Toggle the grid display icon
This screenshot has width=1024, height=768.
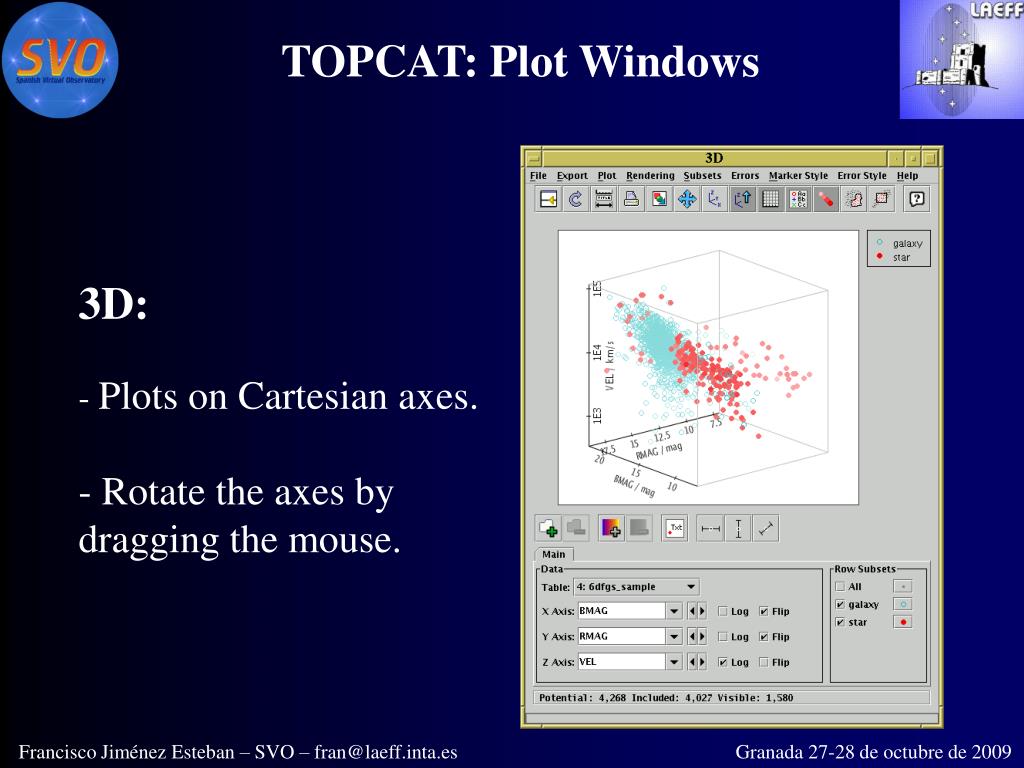[771, 199]
